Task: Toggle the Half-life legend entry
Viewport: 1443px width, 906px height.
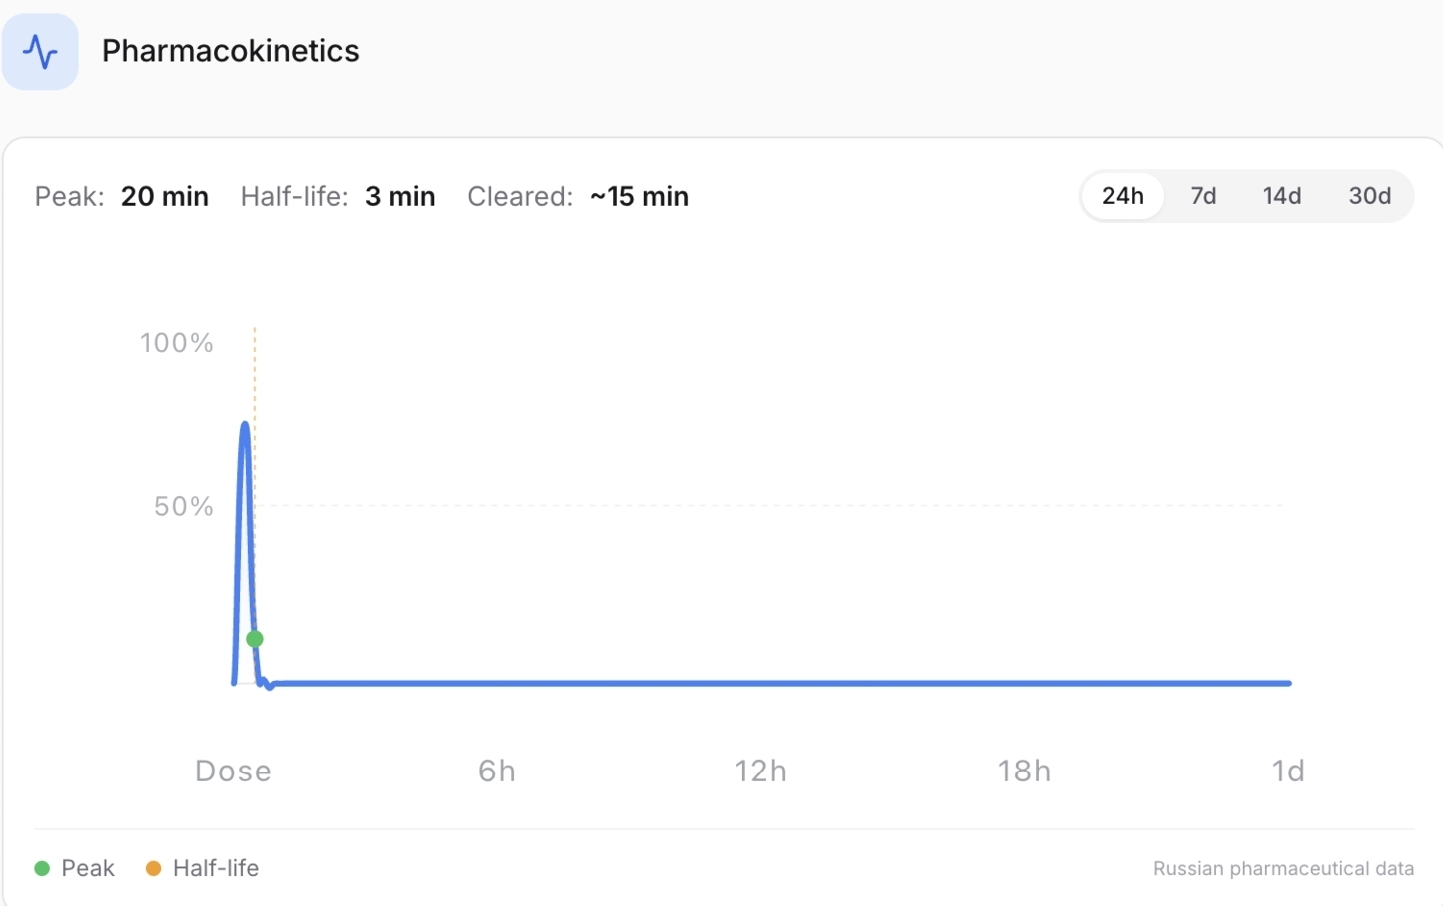Action: pyautogui.click(x=216, y=868)
